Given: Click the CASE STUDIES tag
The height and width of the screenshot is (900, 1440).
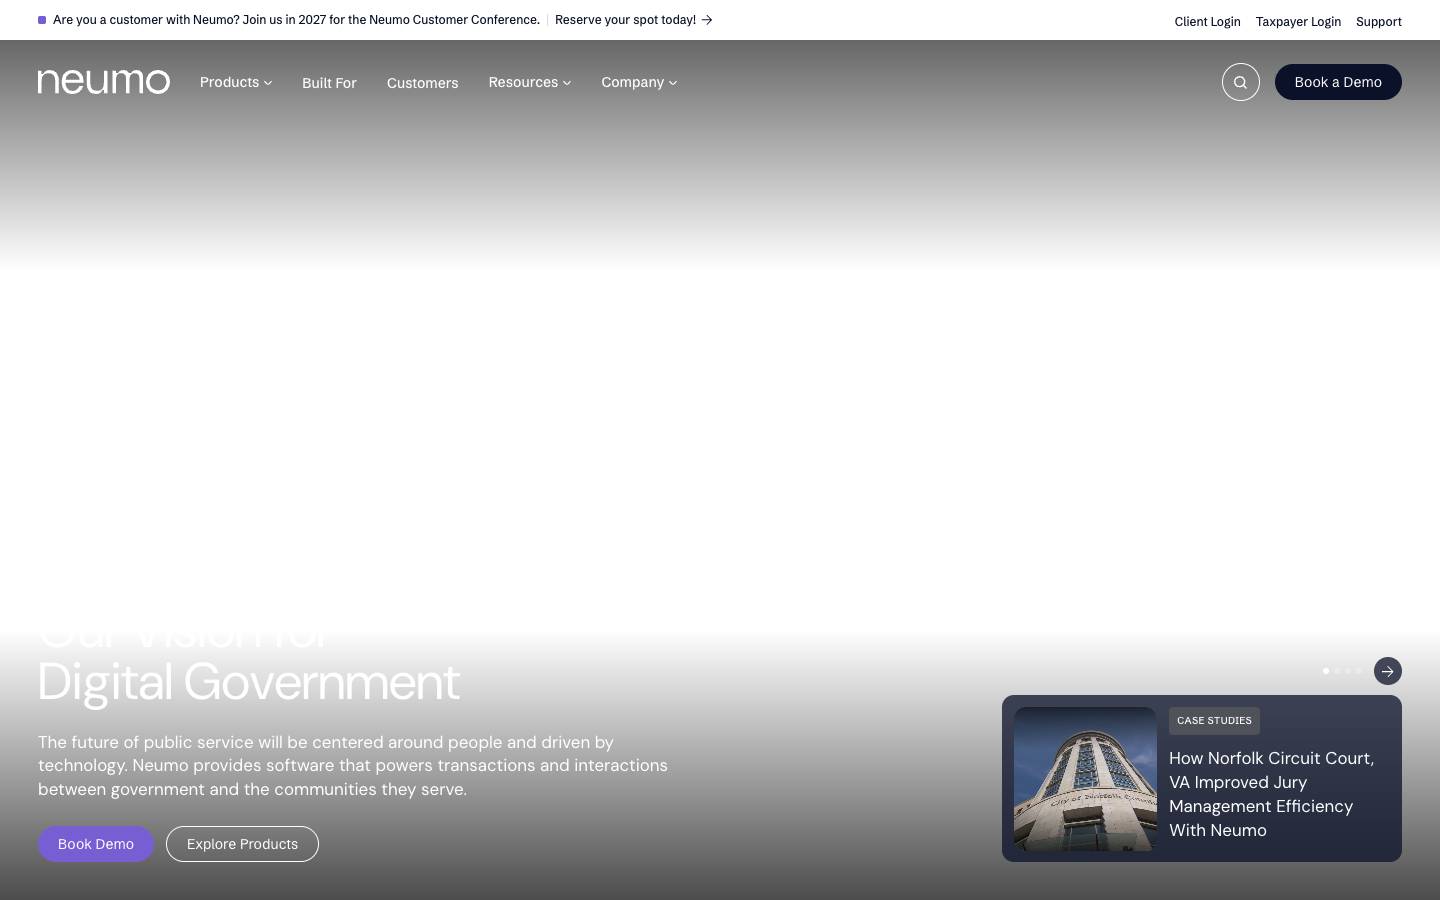Looking at the screenshot, I should point(1214,720).
